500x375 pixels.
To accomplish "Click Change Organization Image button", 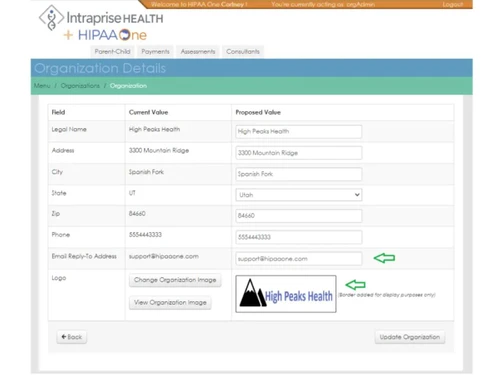I will (x=175, y=280).
